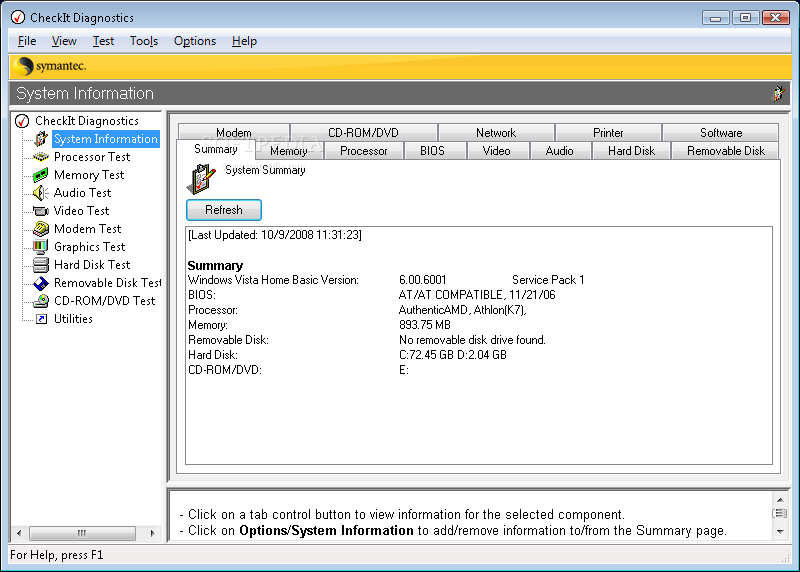This screenshot has width=800, height=572.
Task: Select Removable Disk Test in the tree
Action: [x=107, y=283]
